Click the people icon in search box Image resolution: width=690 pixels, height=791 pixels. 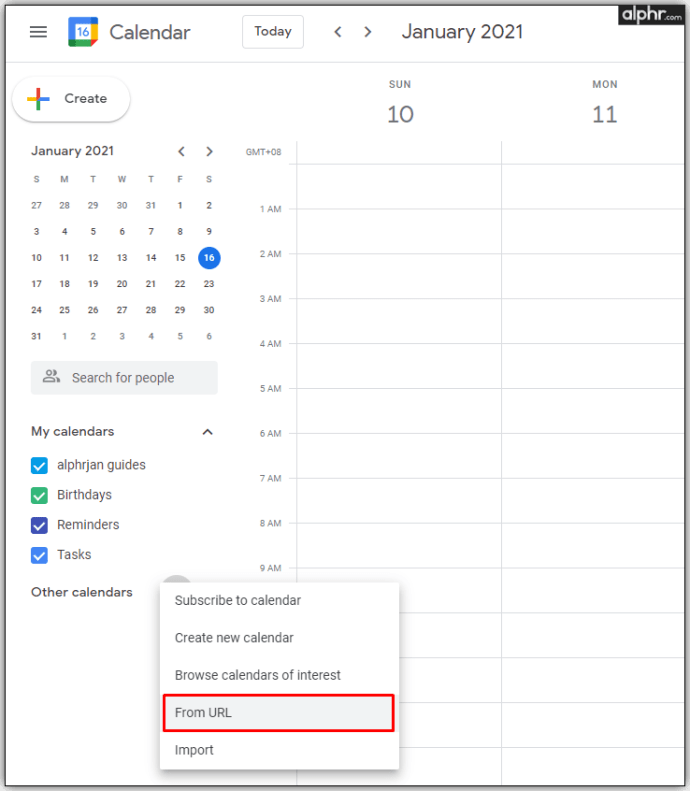coord(51,376)
